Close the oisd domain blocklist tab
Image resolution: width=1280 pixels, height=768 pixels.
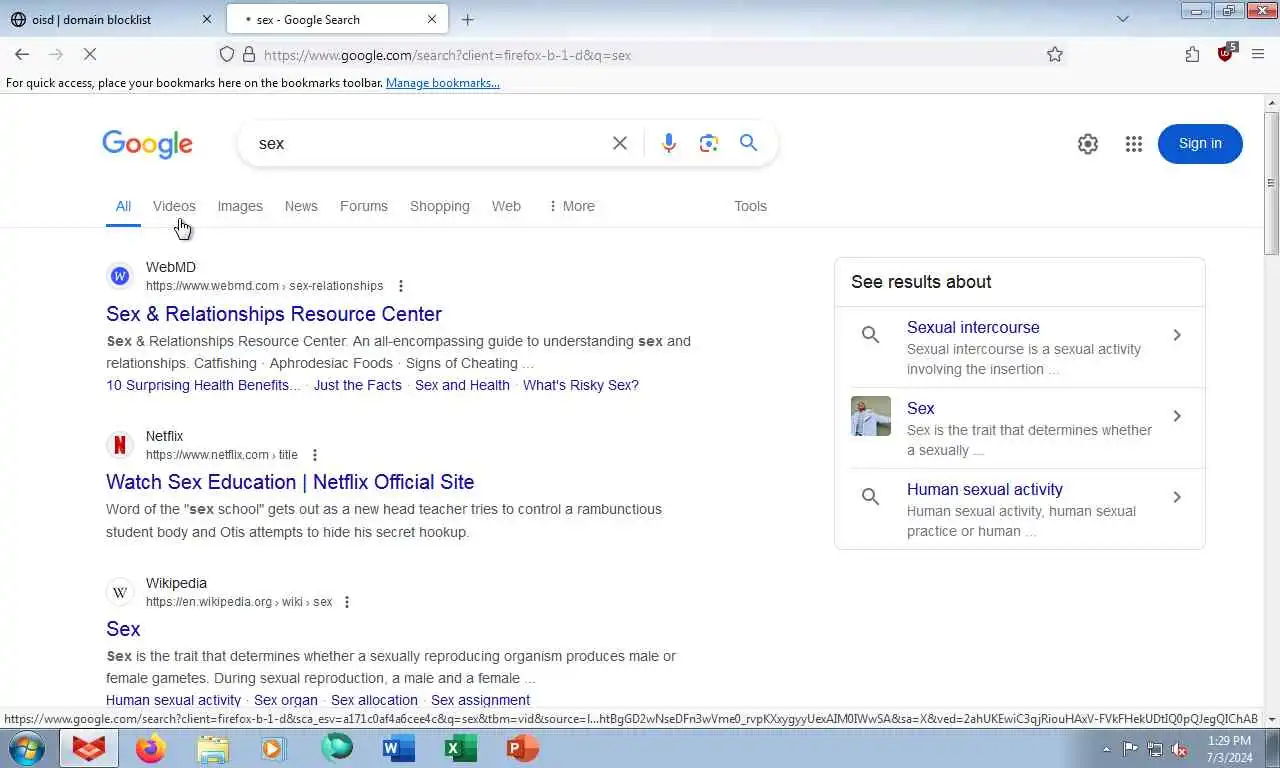(x=207, y=19)
